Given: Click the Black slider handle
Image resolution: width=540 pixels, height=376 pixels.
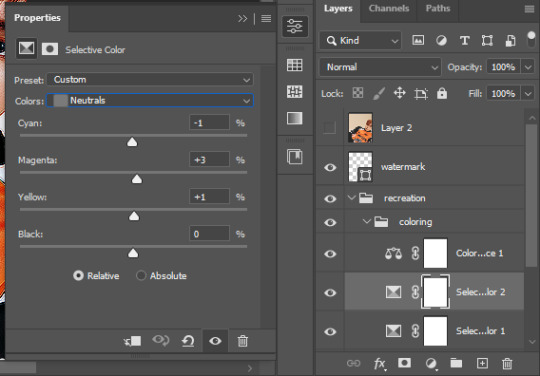Looking at the screenshot, I should click(x=133, y=253).
